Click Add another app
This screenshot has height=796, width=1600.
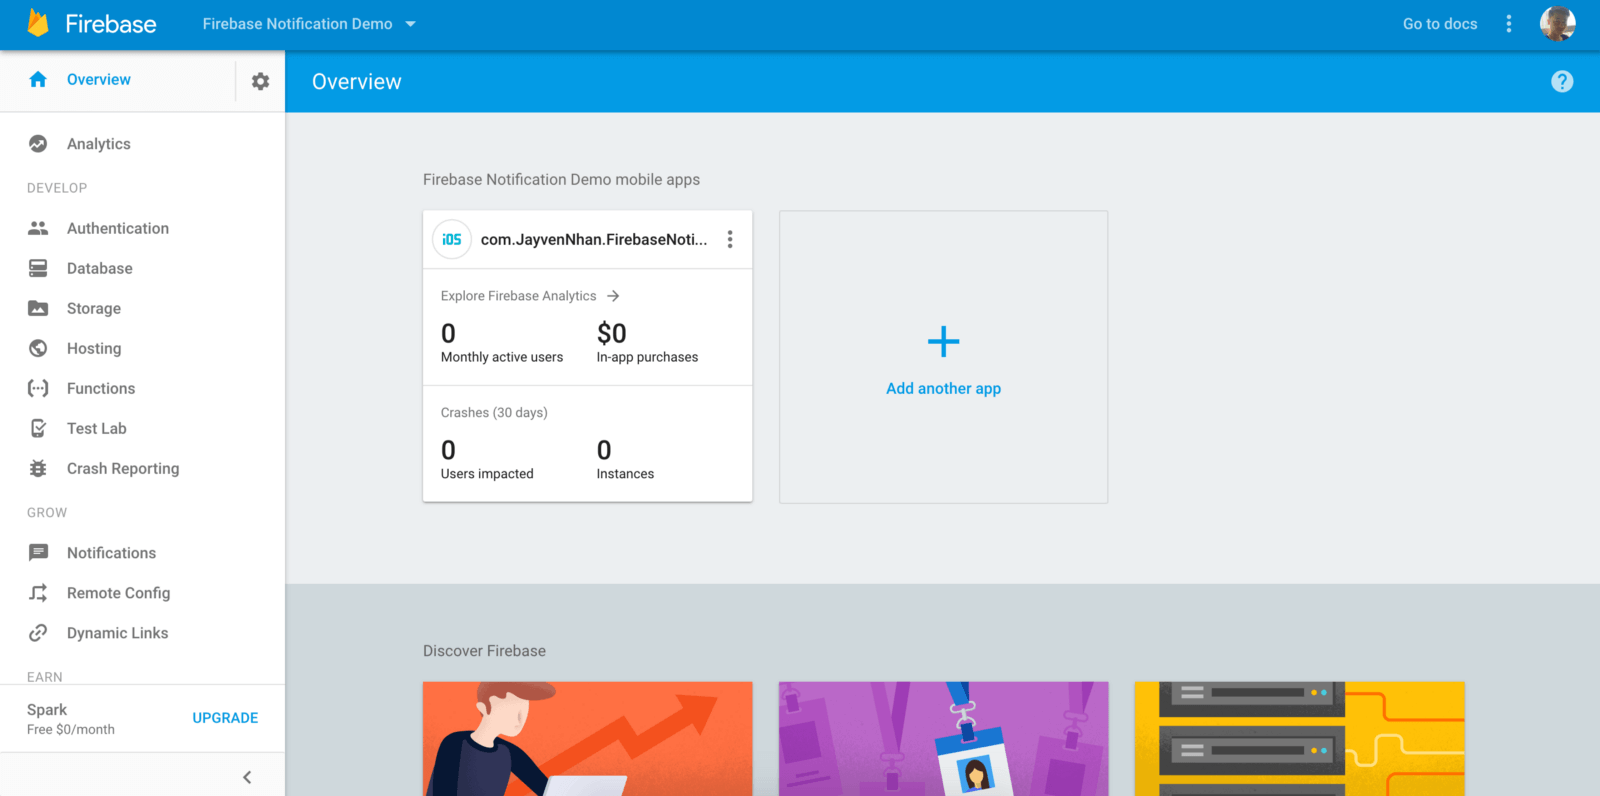tap(943, 388)
